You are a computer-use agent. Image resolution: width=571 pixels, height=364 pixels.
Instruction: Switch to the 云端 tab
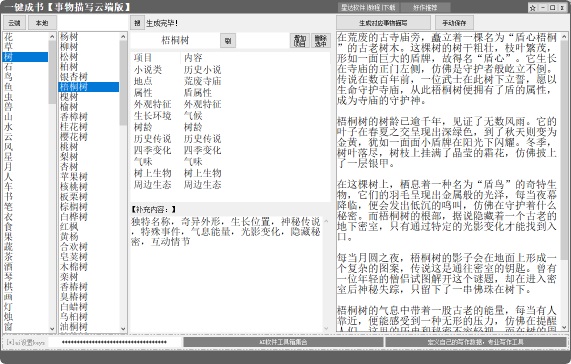(x=14, y=23)
